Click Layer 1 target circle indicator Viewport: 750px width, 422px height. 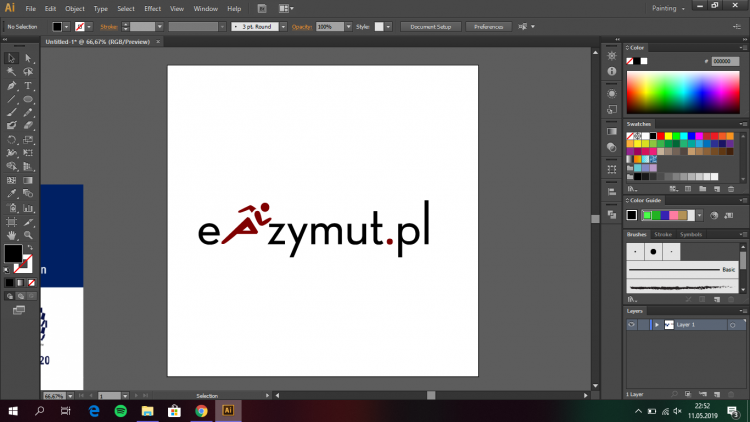click(x=732, y=325)
